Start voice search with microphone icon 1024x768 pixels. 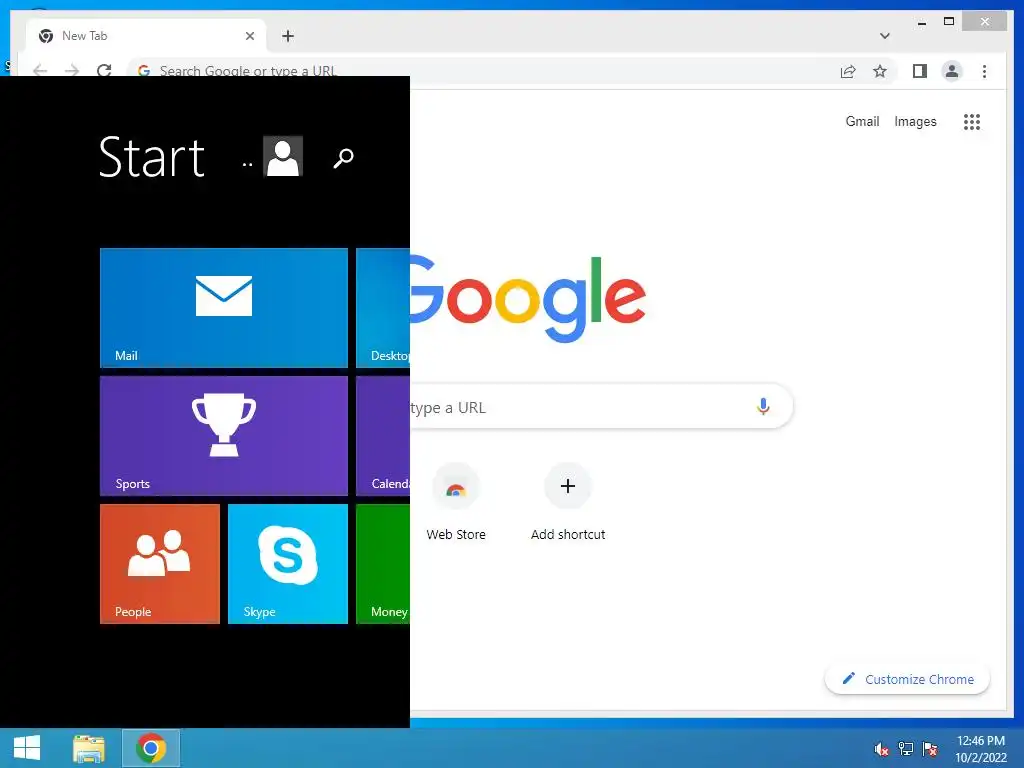tap(763, 406)
